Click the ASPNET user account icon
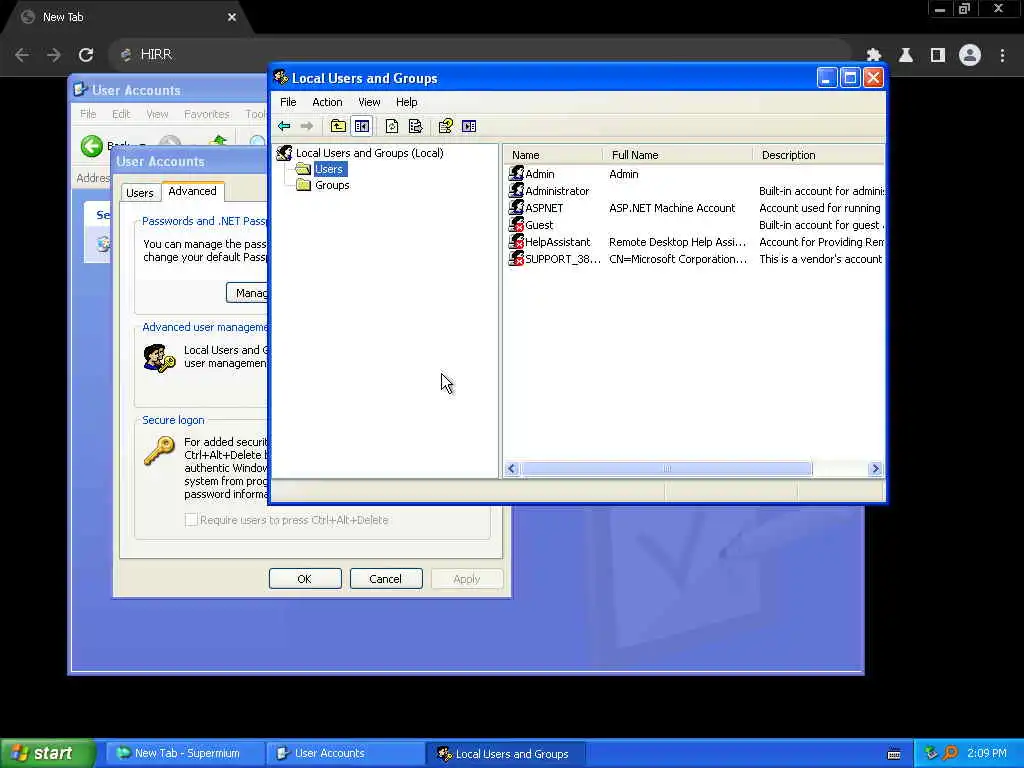 pyautogui.click(x=516, y=208)
